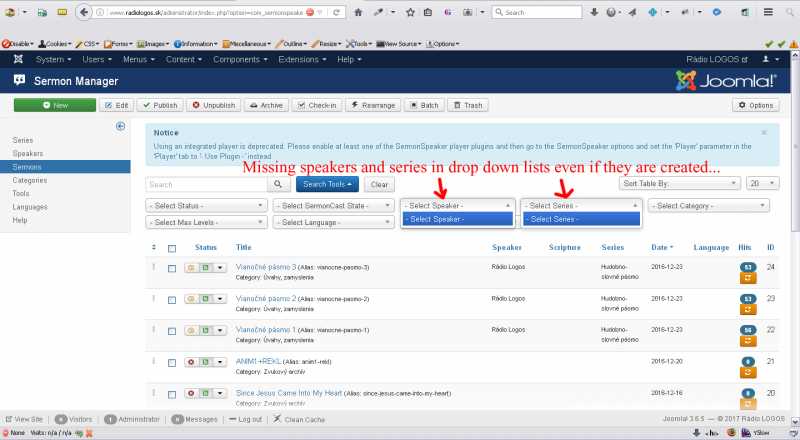
Task: Select checkbox for Vianočné pásmo 3
Action: (172, 268)
